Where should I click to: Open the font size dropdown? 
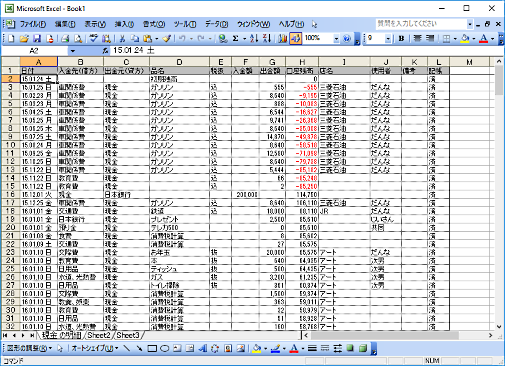(x=388, y=39)
